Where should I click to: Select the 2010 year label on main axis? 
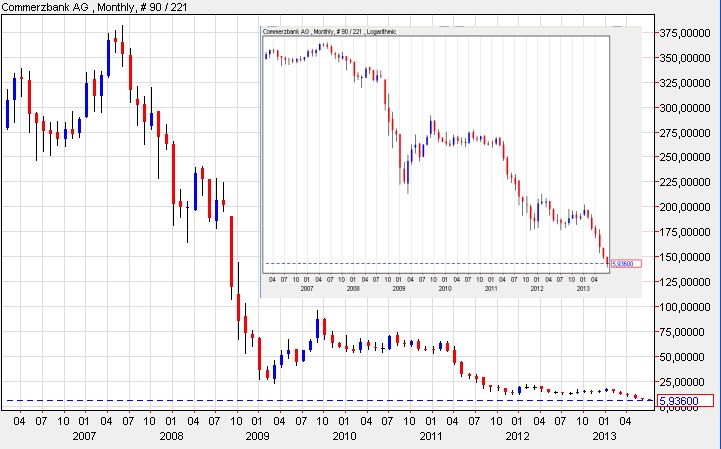coord(344,436)
